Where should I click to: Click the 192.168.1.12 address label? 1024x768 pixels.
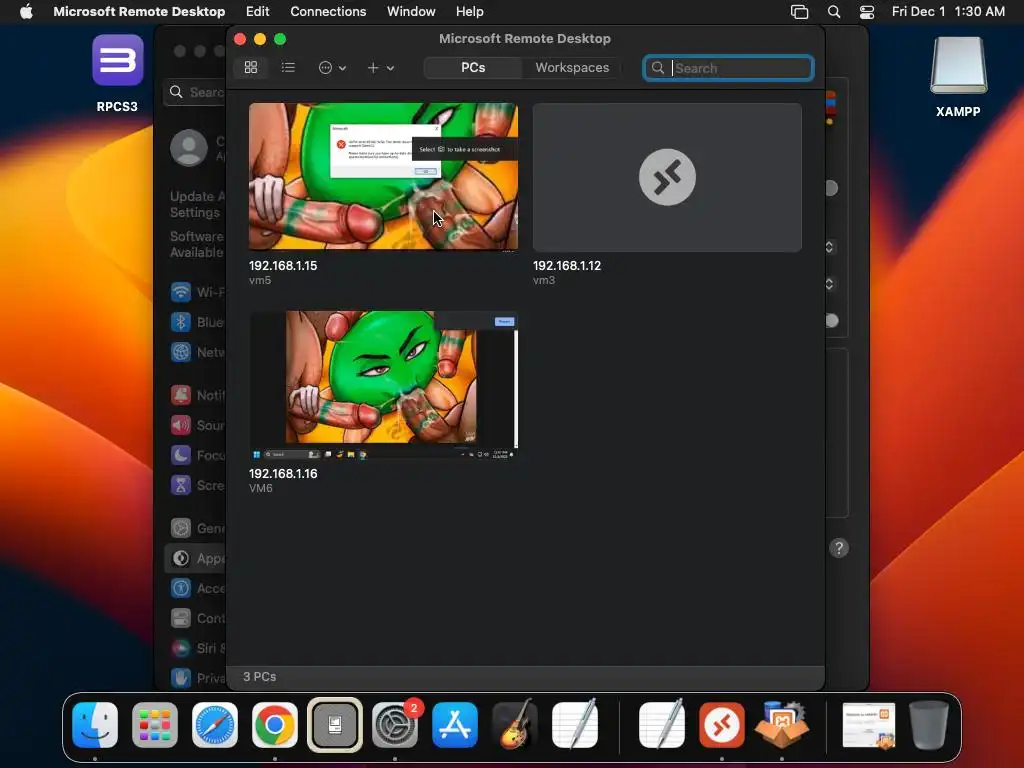tap(567, 266)
